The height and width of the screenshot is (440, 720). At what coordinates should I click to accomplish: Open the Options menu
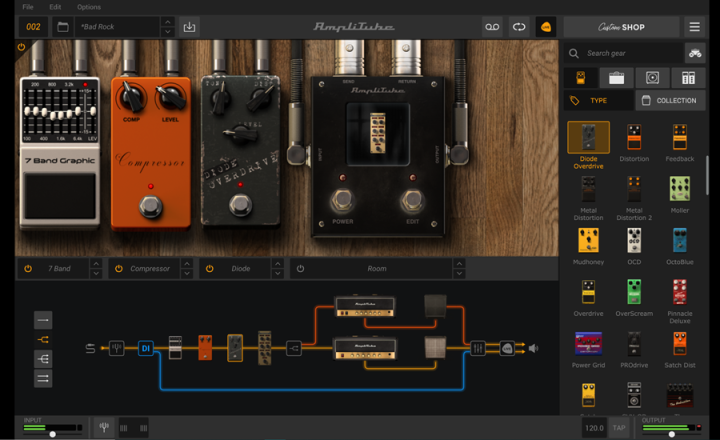click(x=89, y=7)
